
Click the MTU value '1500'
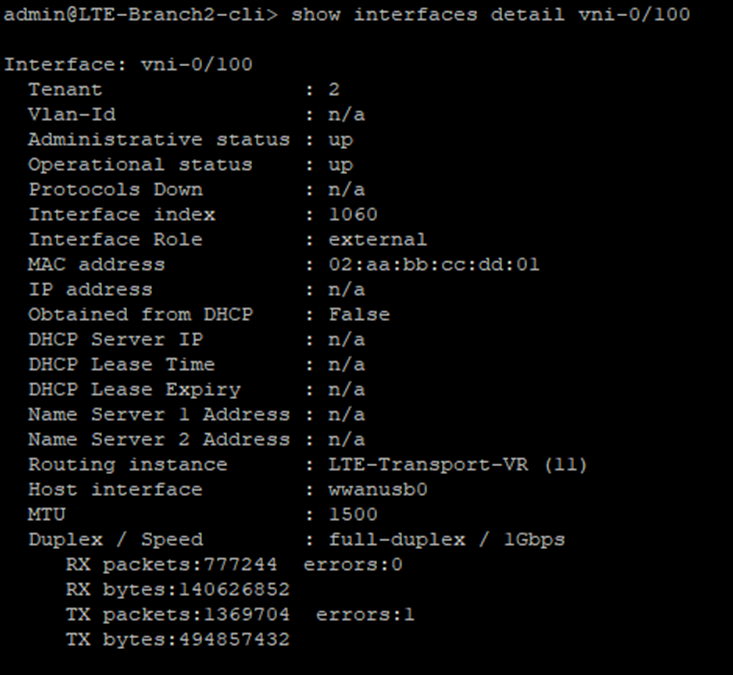click(353, 515)
